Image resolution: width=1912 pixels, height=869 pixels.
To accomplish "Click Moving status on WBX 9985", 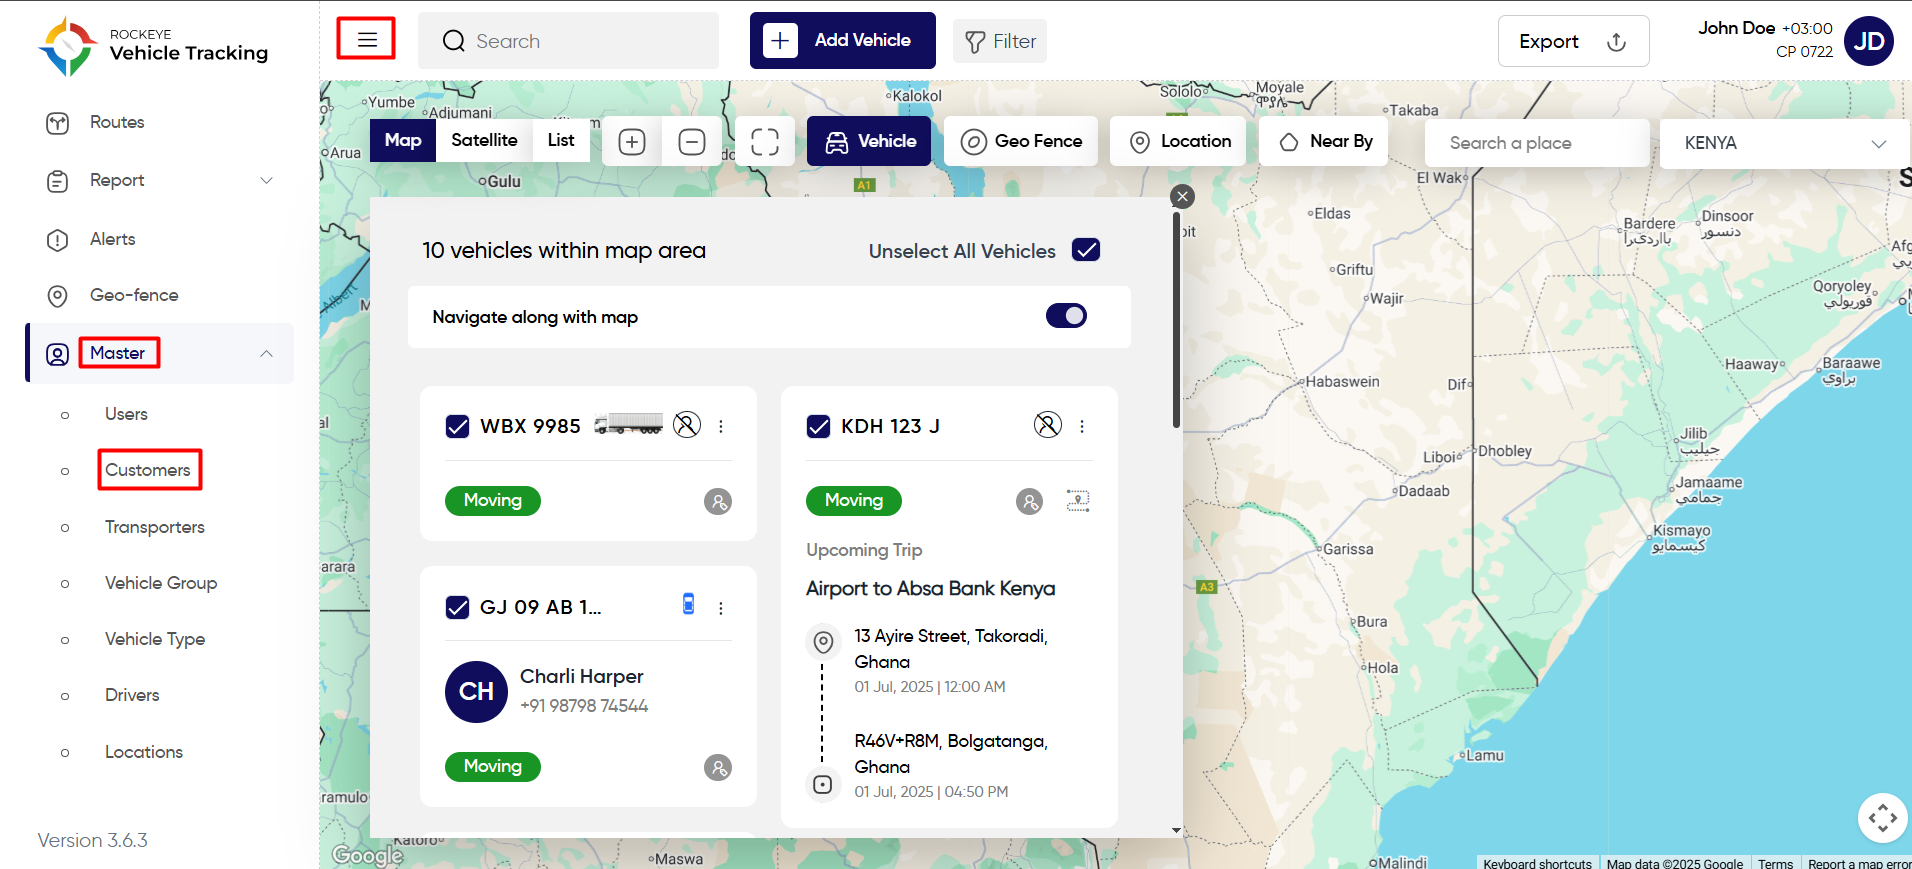I will (x=493, y=501).
